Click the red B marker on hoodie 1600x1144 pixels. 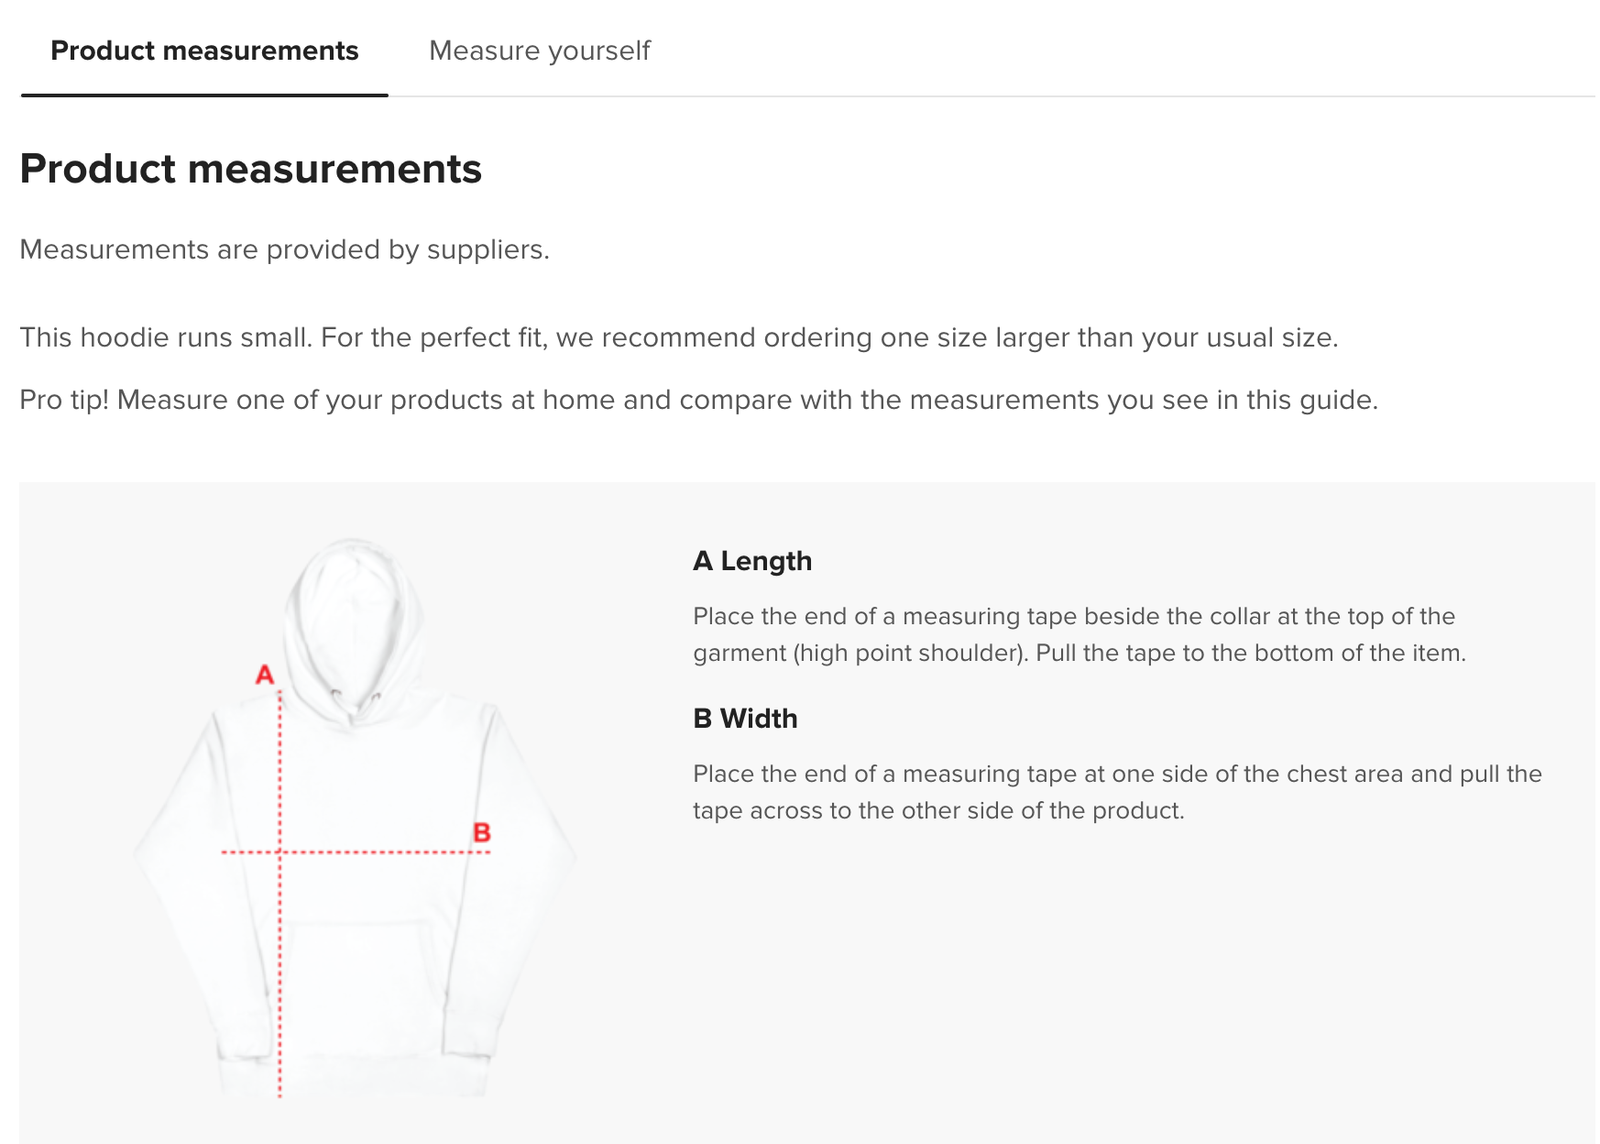pyautogui.click(x=481, y=832)
